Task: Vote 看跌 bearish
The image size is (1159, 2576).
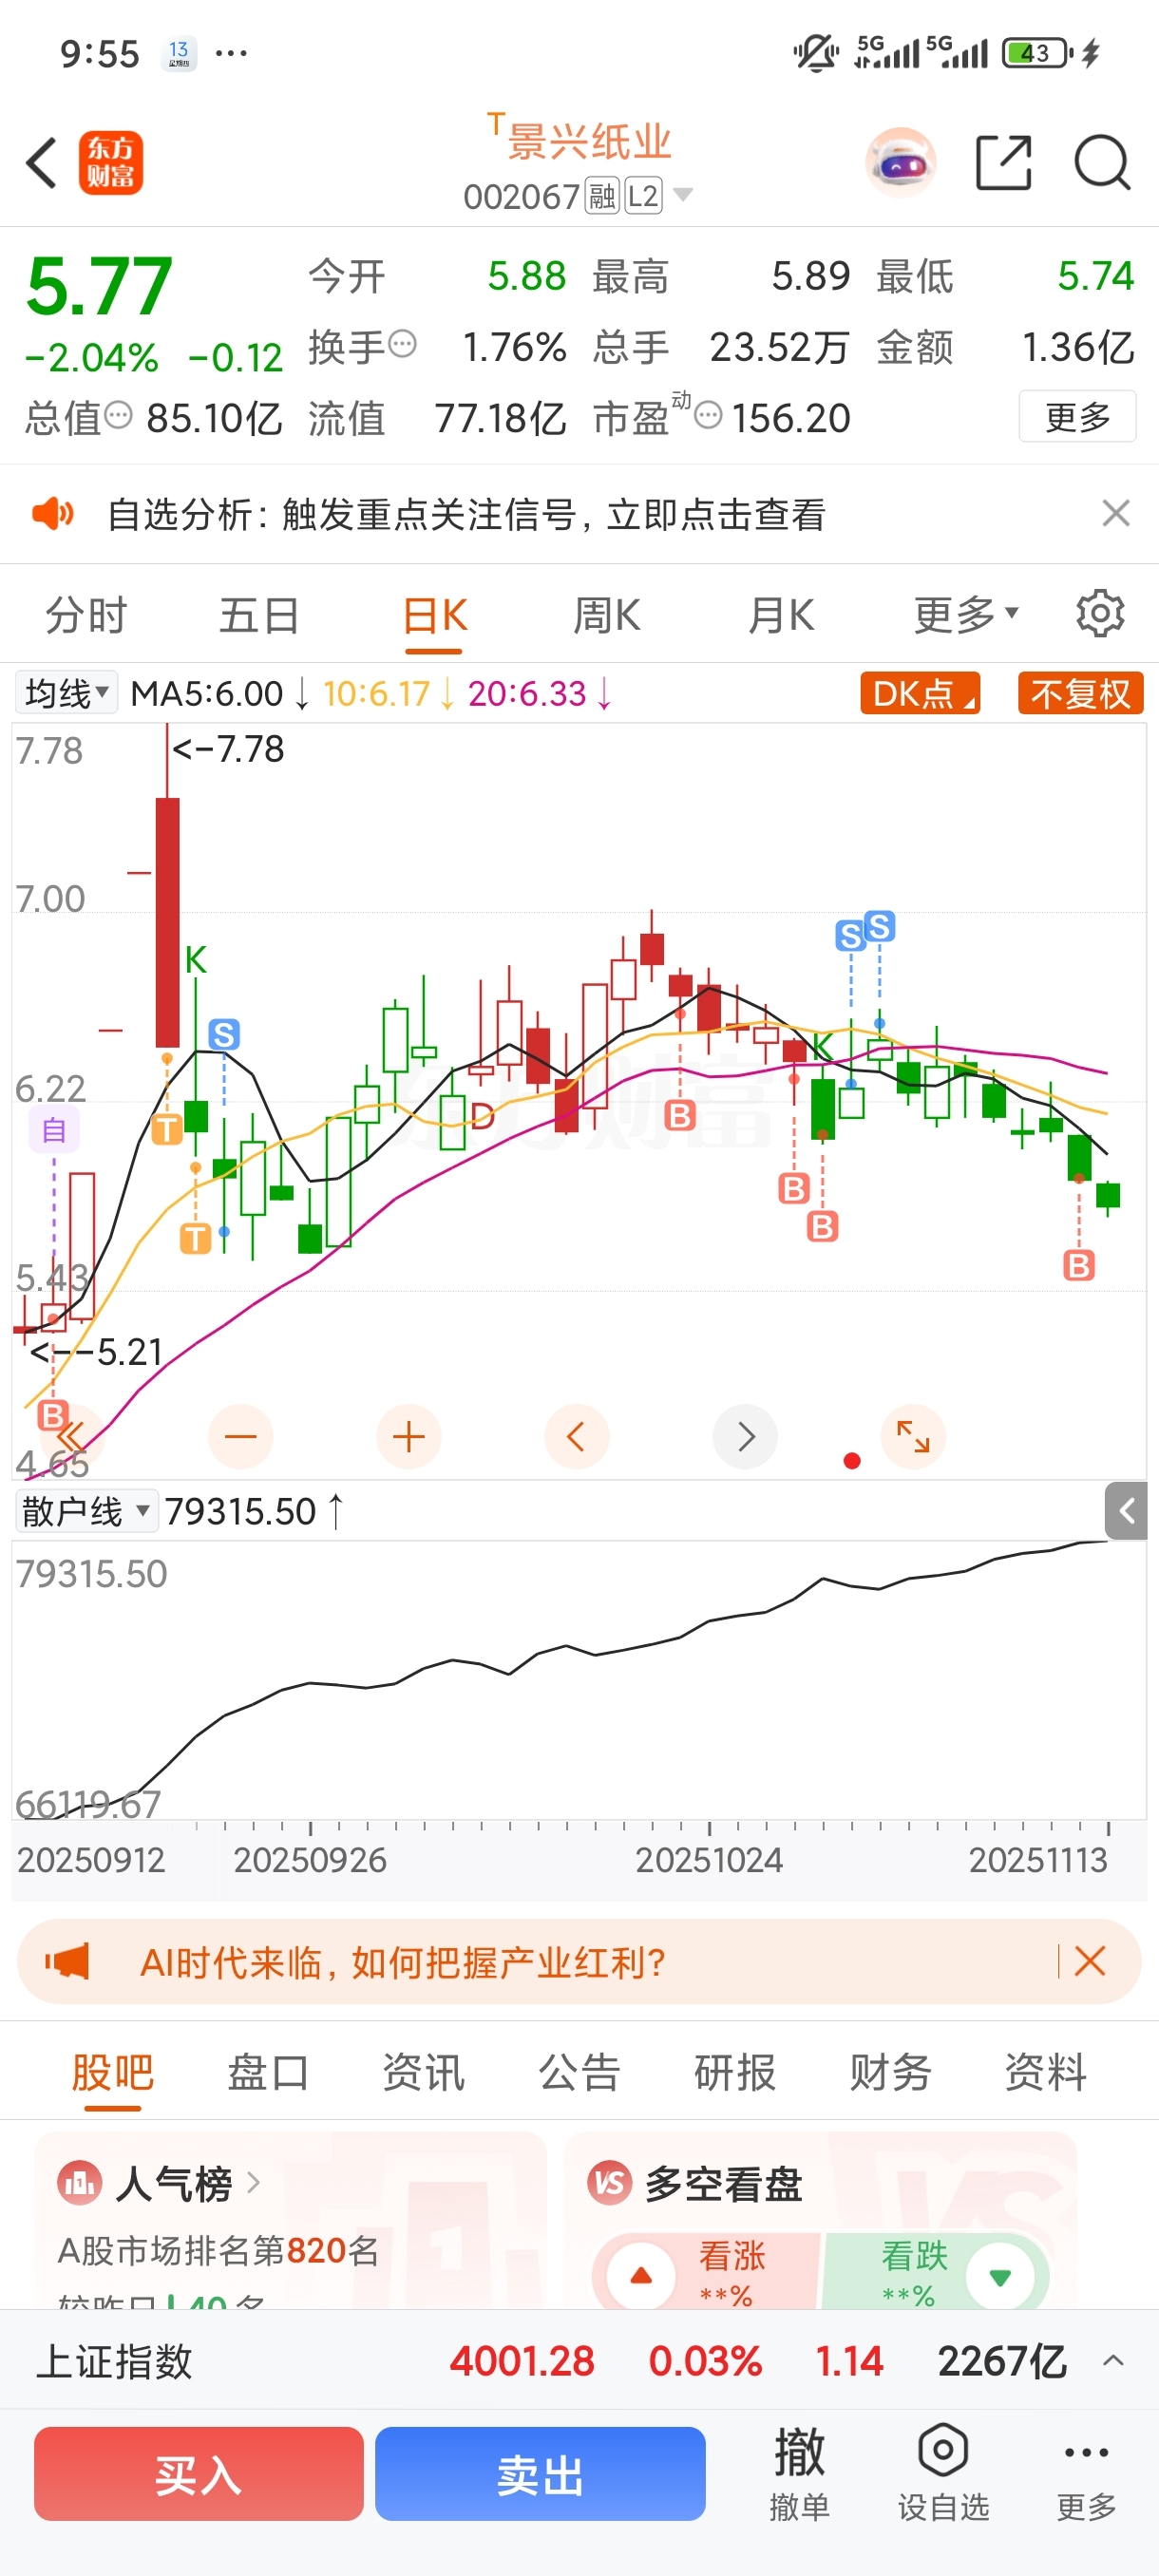Action: [x=935, y=2274]
